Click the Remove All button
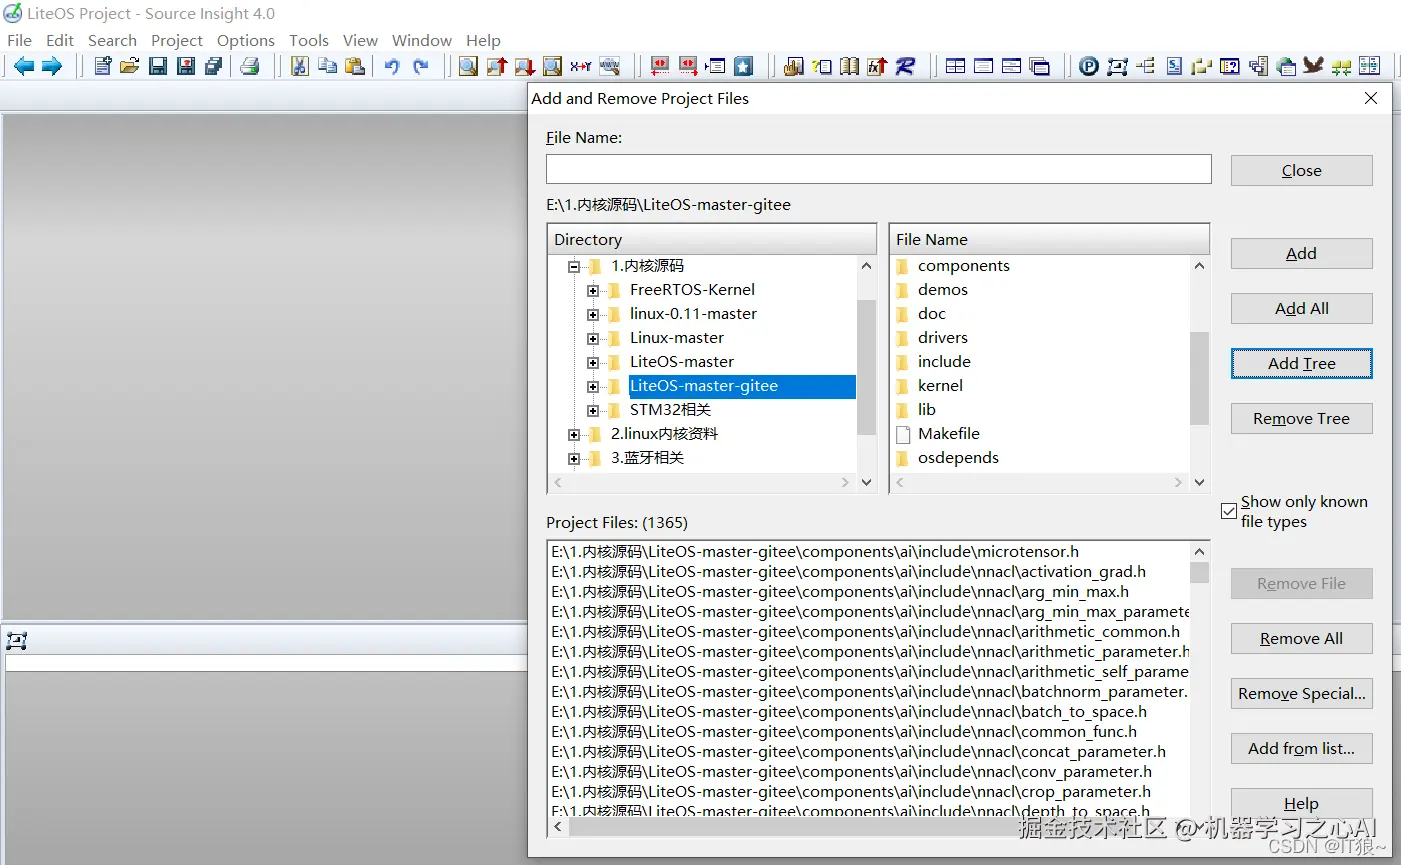The image size is (1401, 865). [x=1301, y=638]
